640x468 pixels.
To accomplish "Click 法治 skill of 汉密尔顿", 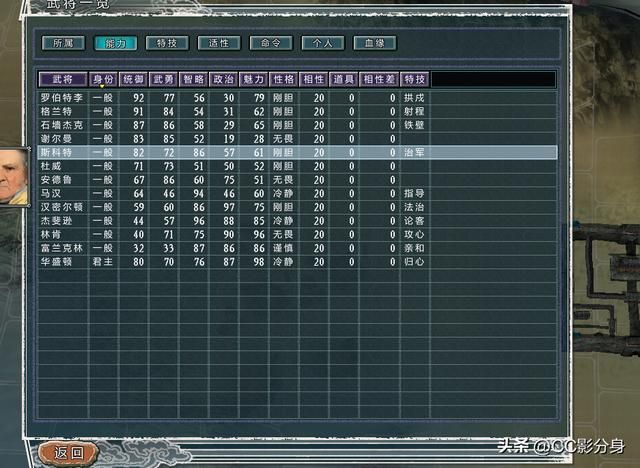I will (x=414, y=207).
